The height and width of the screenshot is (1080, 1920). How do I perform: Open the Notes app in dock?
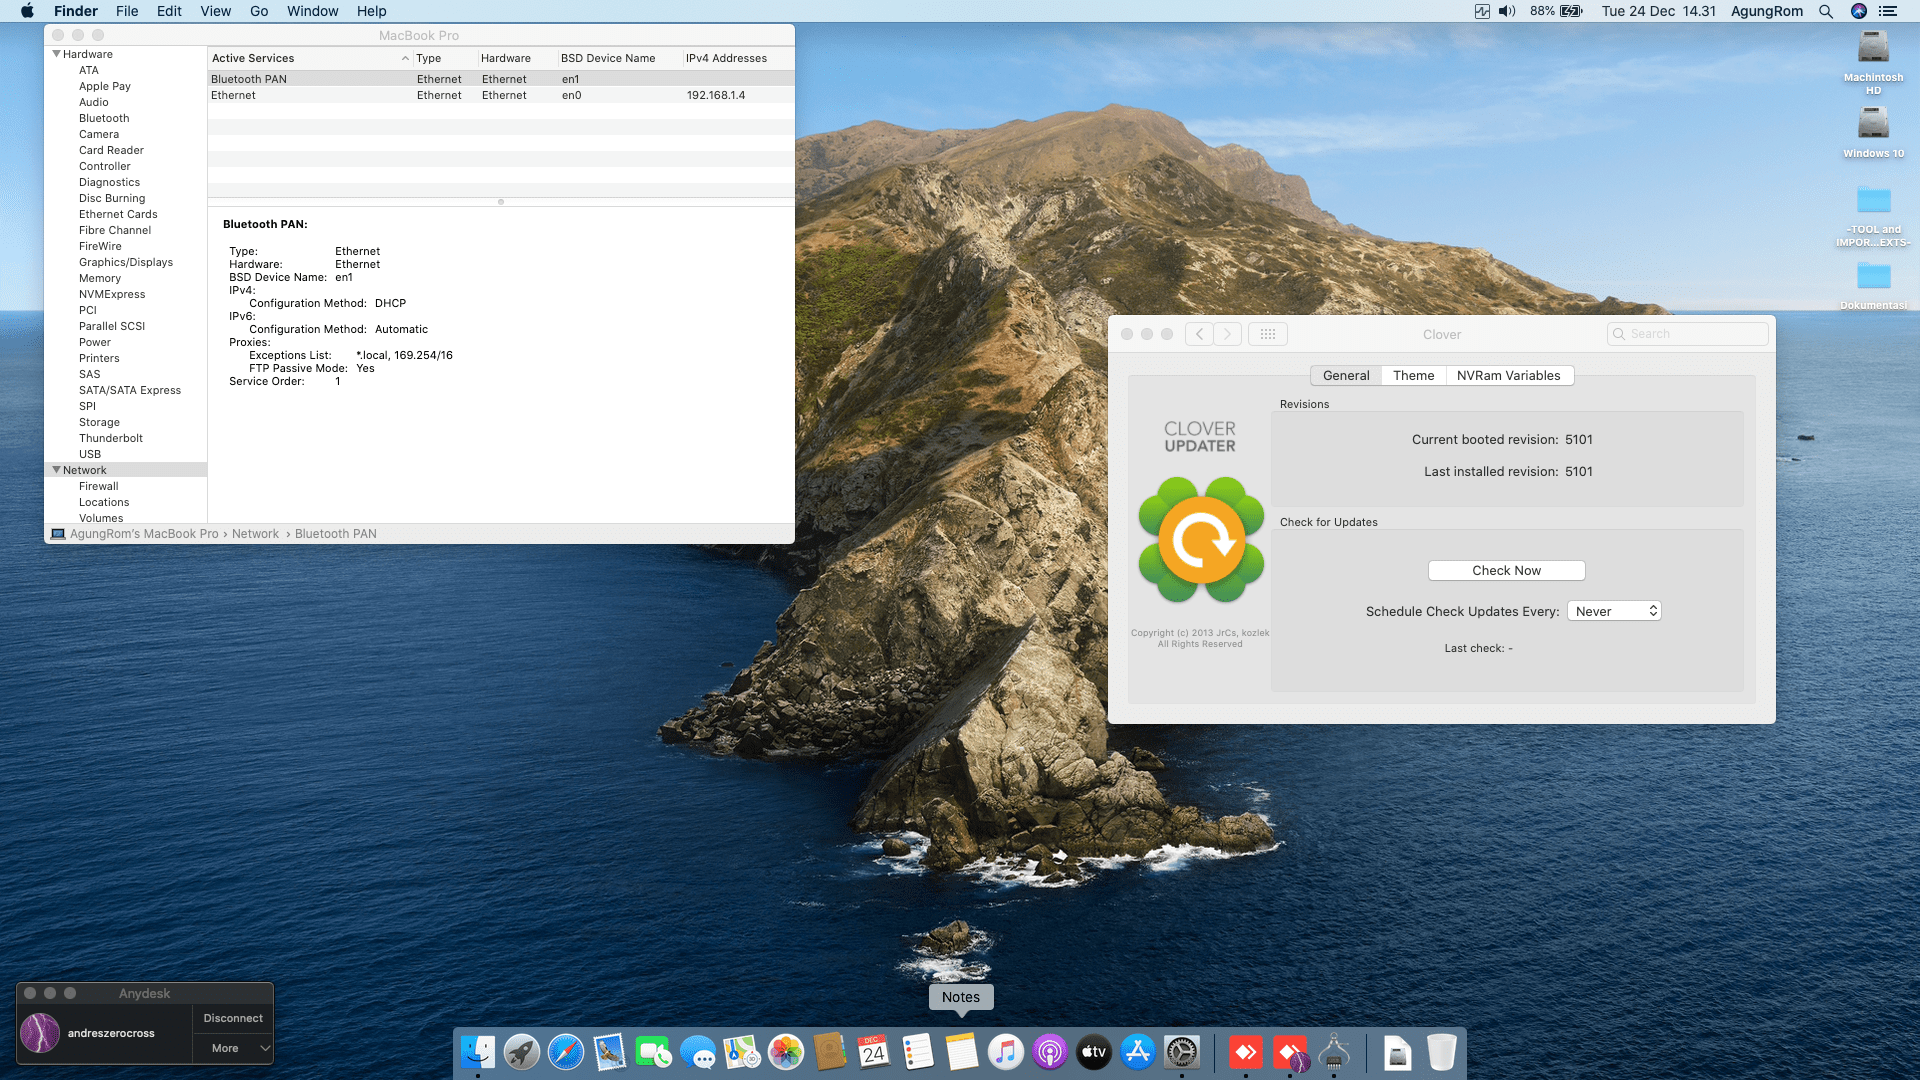point(961,1052)
